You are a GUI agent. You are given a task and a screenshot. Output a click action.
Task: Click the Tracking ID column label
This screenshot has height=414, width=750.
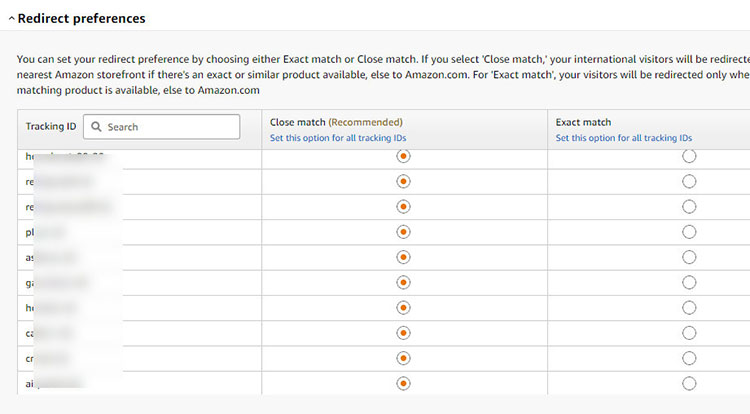click(x=51, y=127)
